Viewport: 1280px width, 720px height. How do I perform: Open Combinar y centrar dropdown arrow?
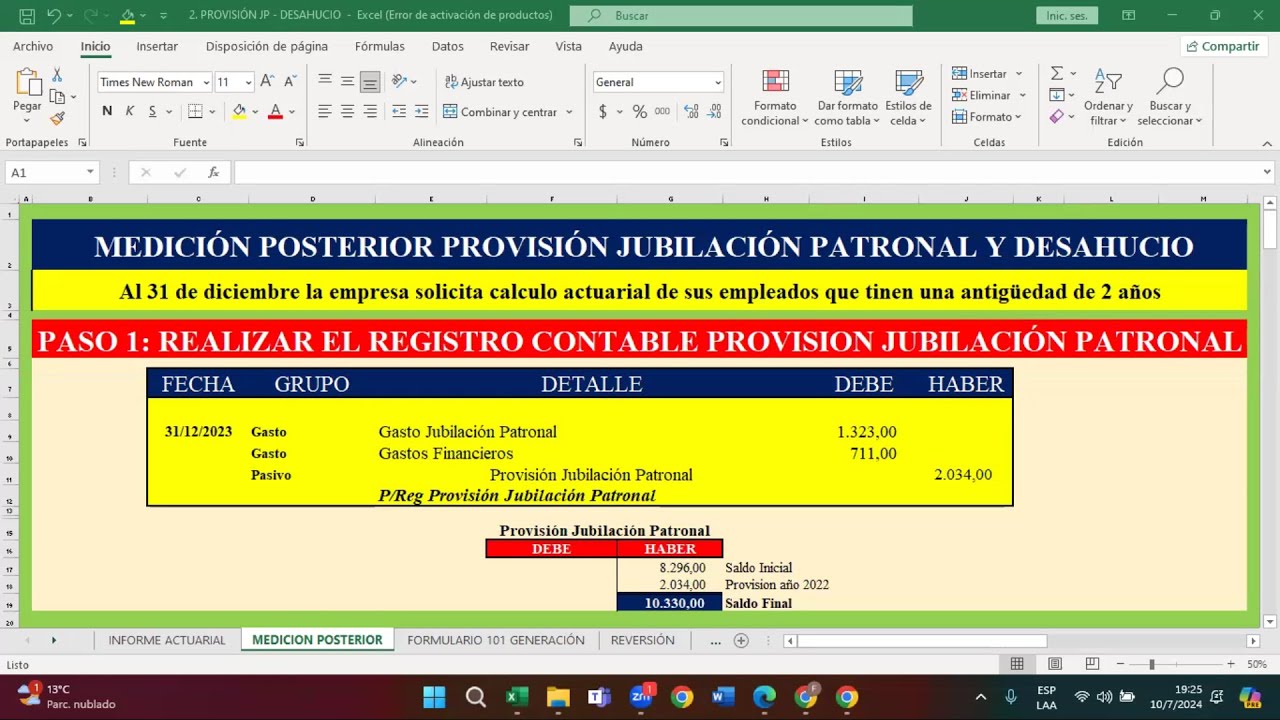tap(569, 112)
